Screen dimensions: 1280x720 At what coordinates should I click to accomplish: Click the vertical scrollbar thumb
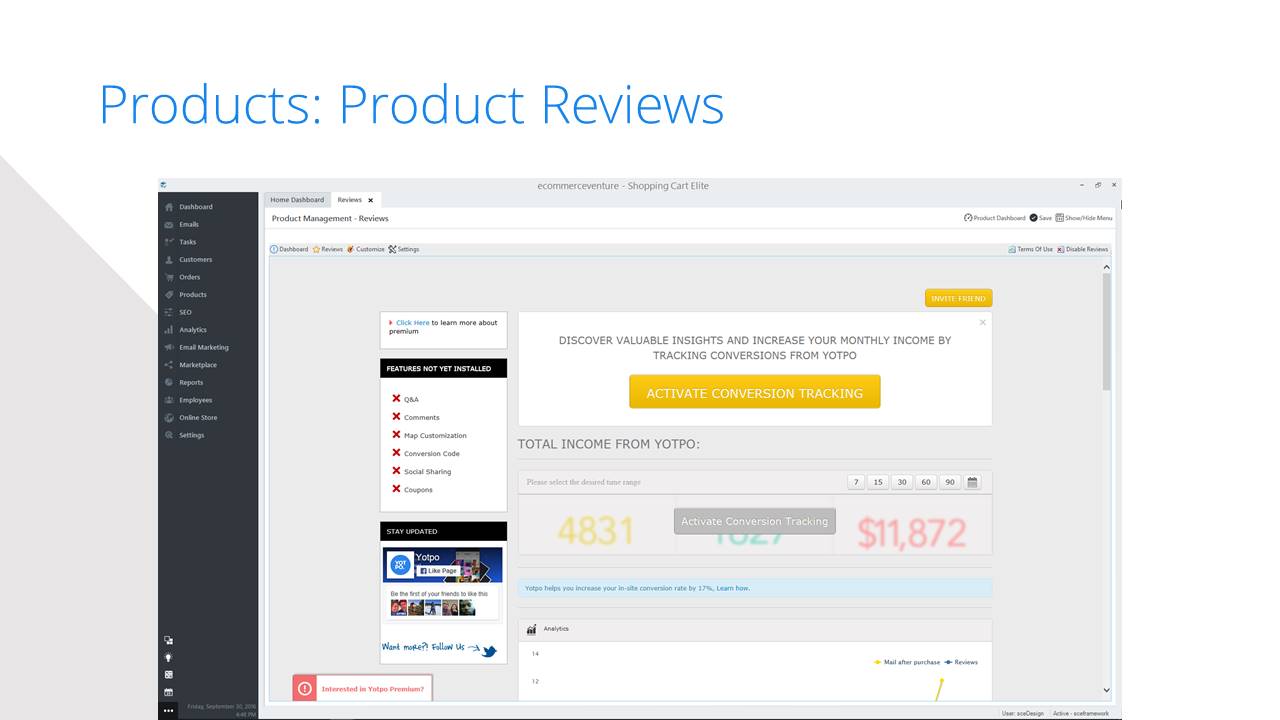(1107, 332)
